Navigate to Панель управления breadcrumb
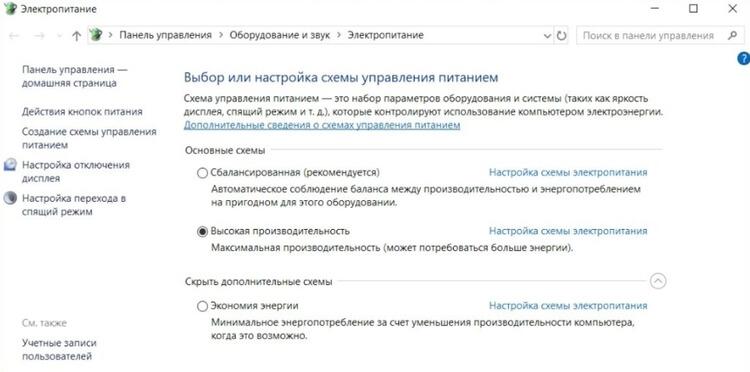Viewport: 750px width, 372px height. [165, 35]
